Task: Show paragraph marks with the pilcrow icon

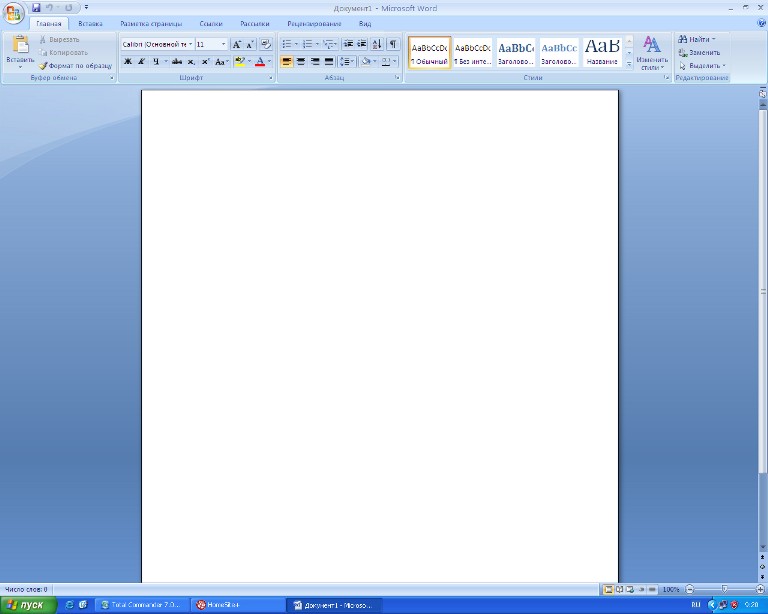Action: click(x=393, y=44)
